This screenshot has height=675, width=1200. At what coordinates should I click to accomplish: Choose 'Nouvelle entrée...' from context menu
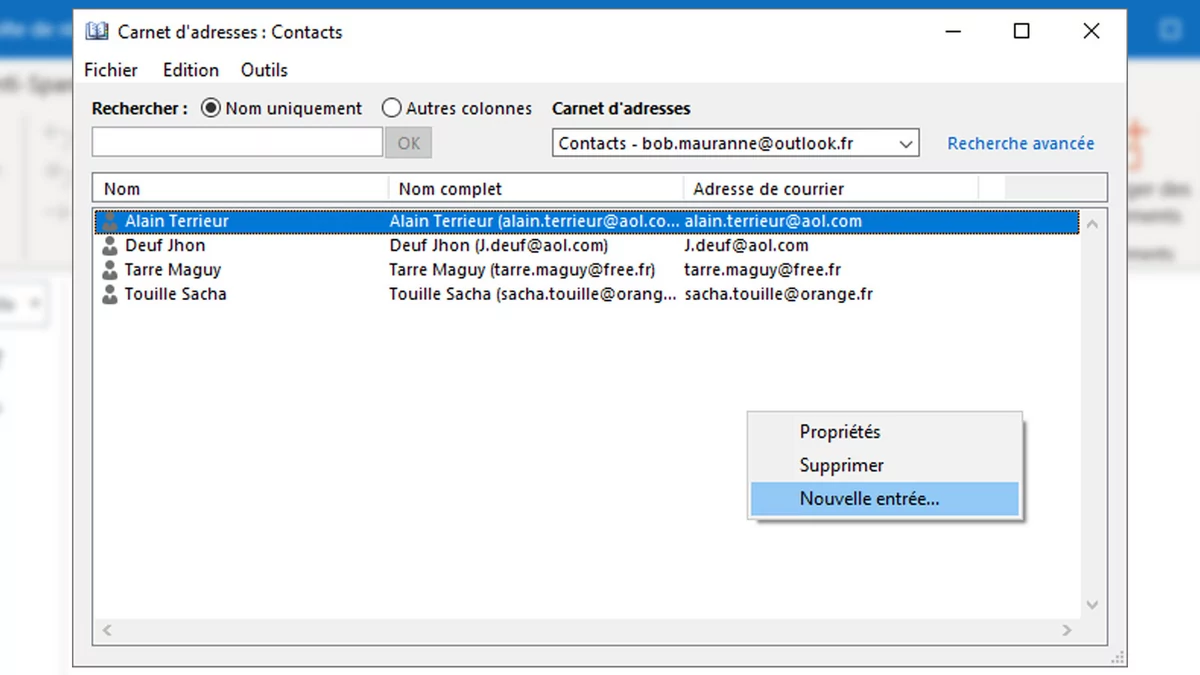tap(869, 499)
